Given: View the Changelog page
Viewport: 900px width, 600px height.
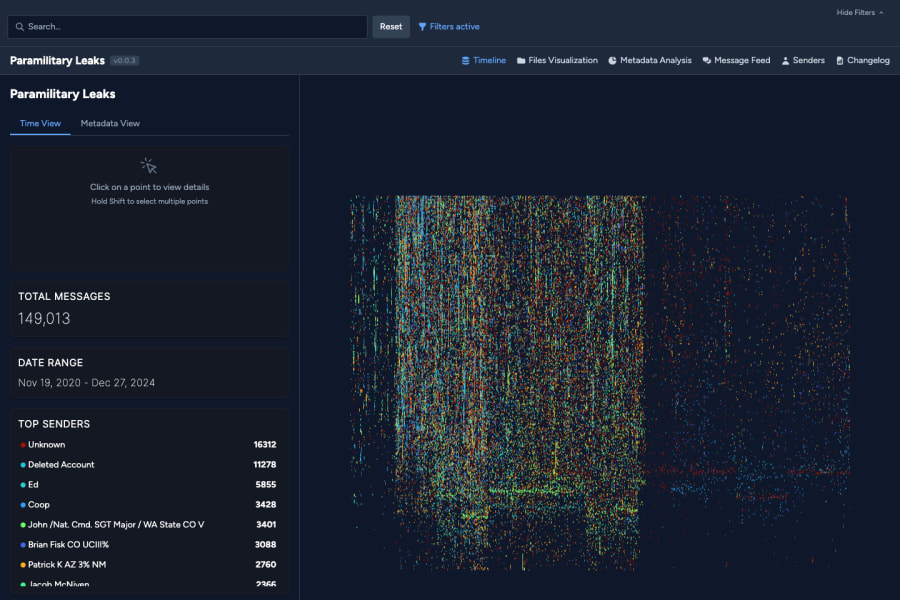Looking at the screenshot, I should [863, 60].
